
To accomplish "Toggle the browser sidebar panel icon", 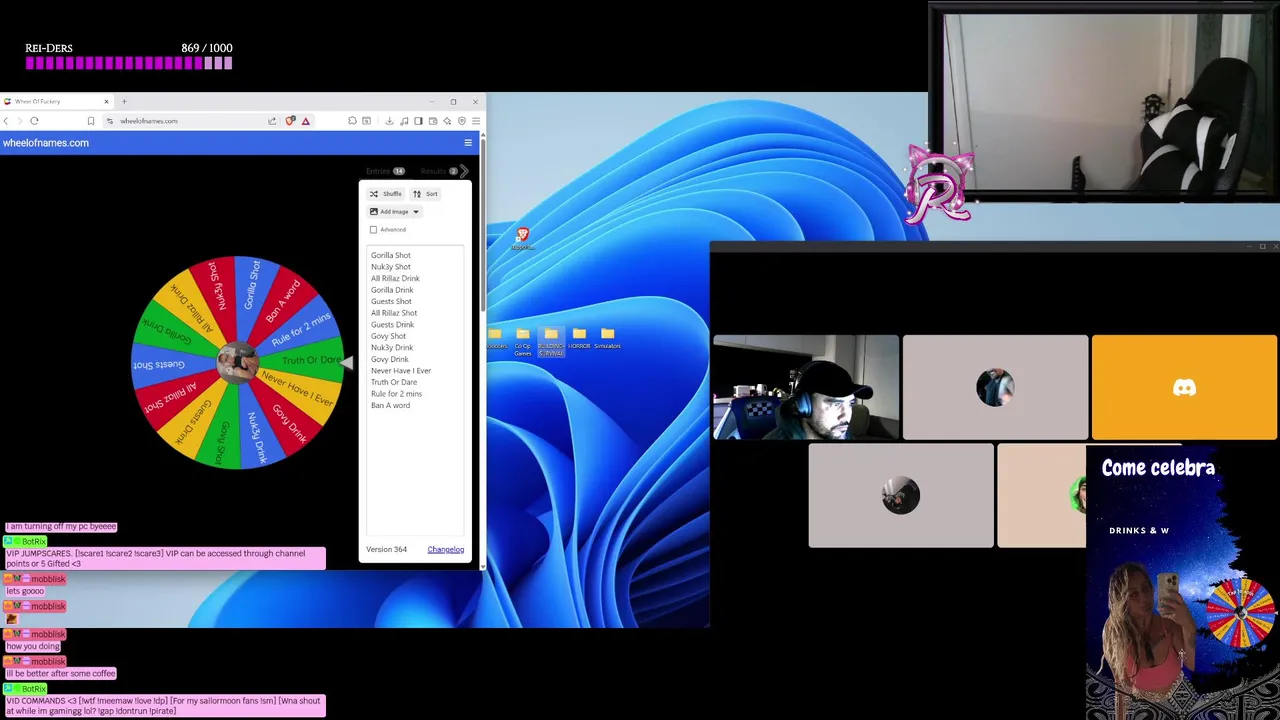I will [418, 121].
